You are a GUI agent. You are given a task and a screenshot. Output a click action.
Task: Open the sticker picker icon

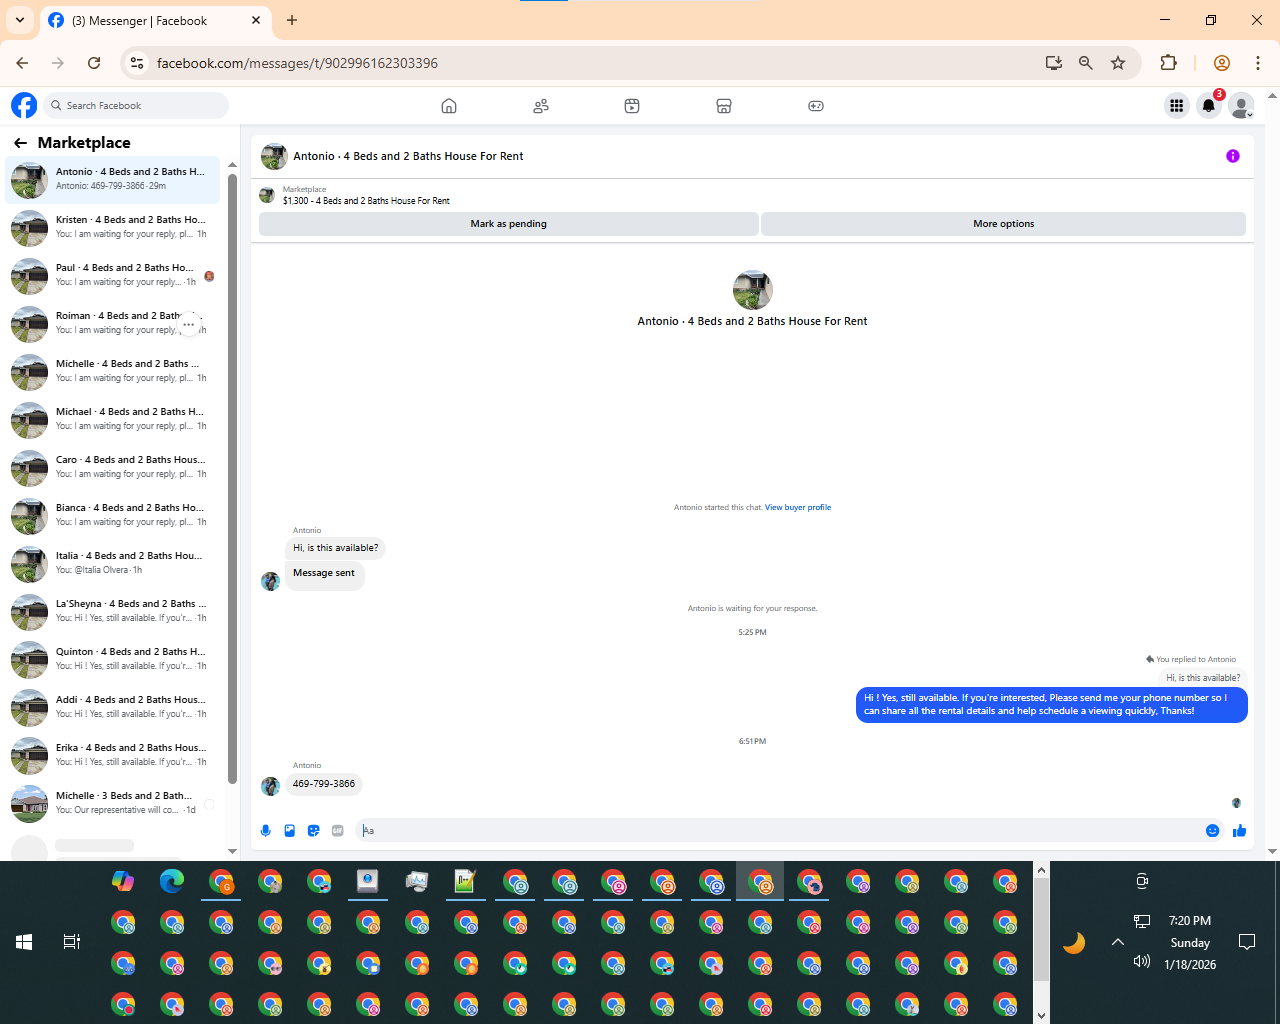314,831
